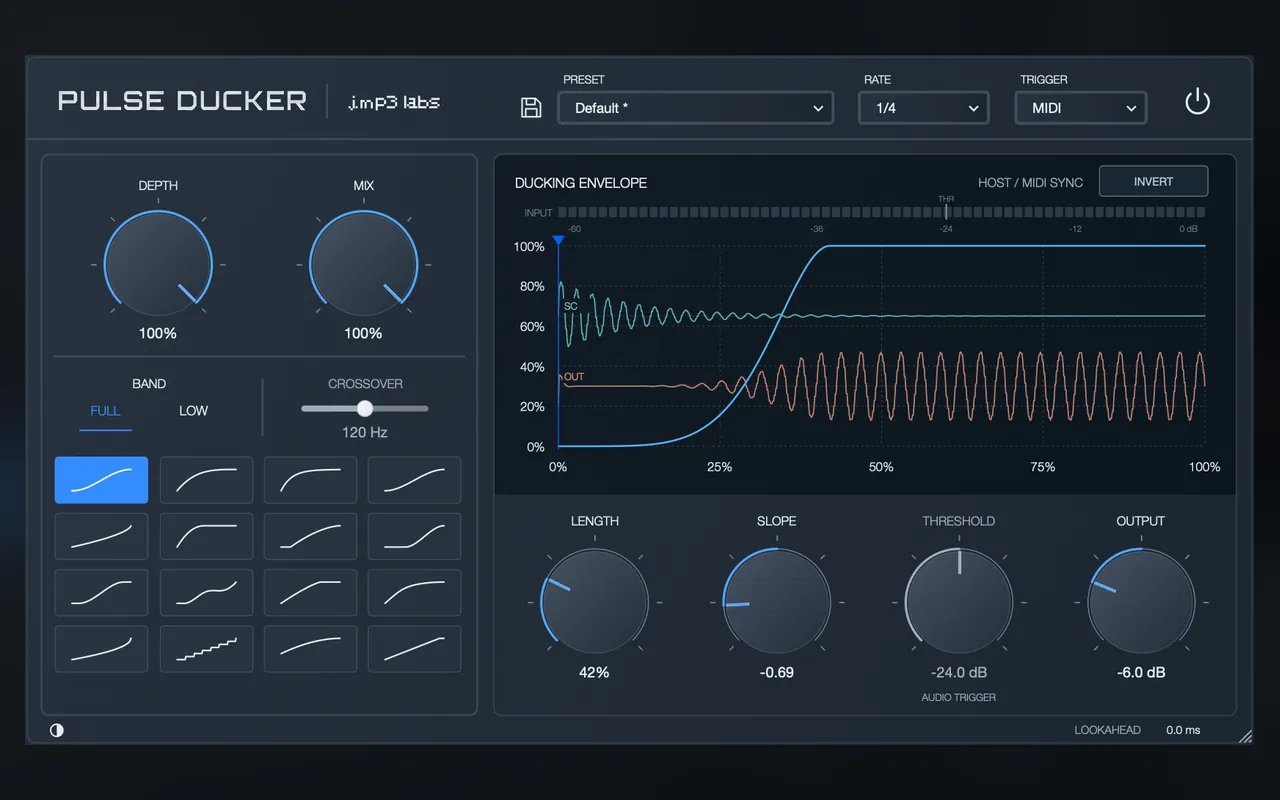This screenshot has width=1280, height=800.
Task: Open the Preset dropdown showing Default *
Action: (695, 108)
